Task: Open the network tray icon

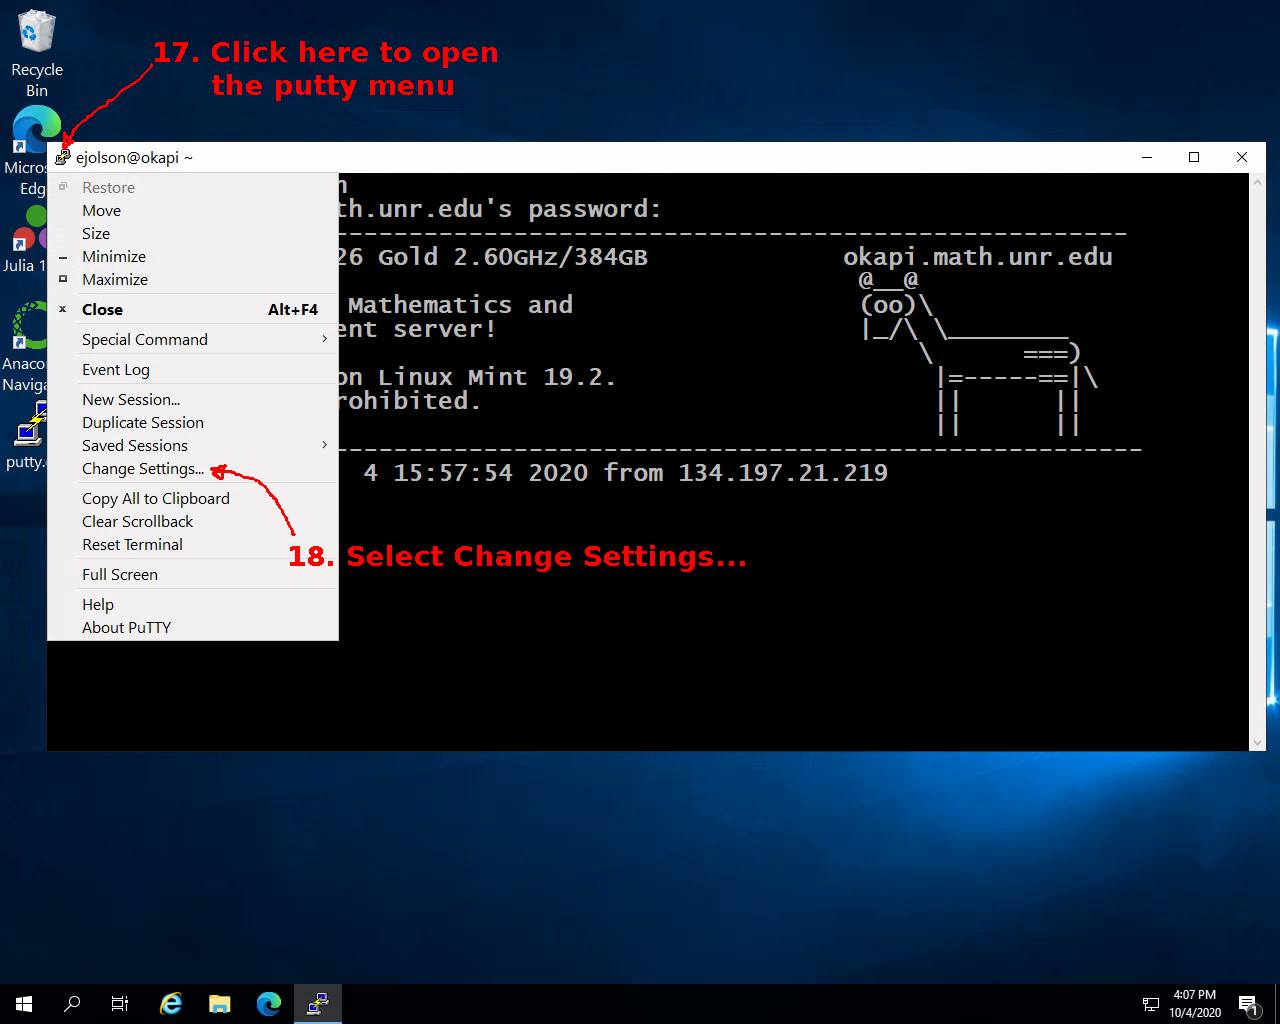Action: pos(1151,1004)
